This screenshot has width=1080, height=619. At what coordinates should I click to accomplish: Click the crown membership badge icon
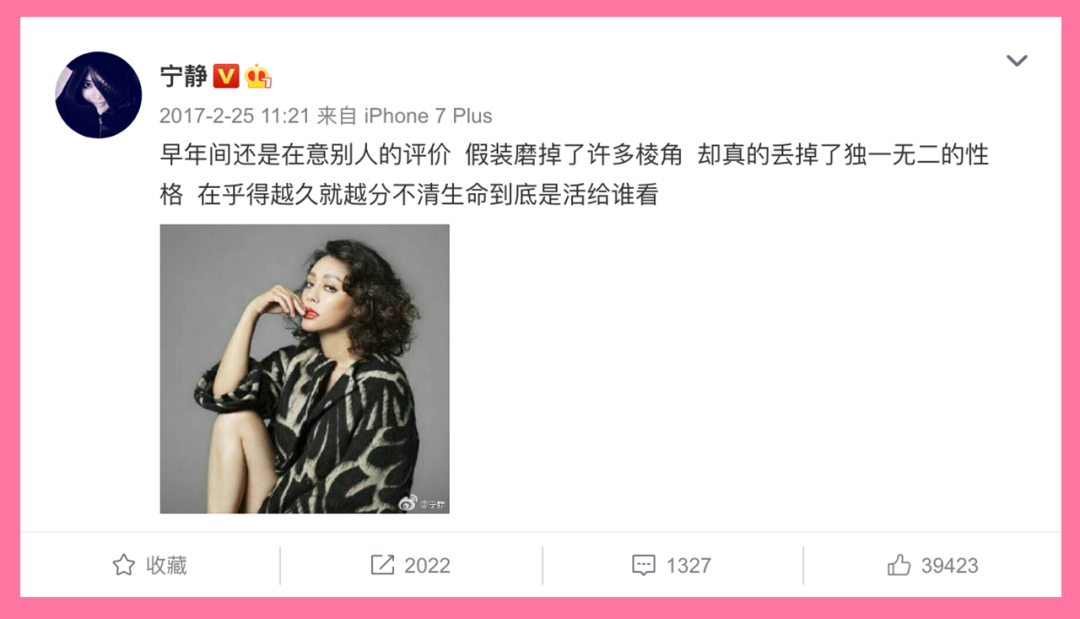[x=258, y=76]
